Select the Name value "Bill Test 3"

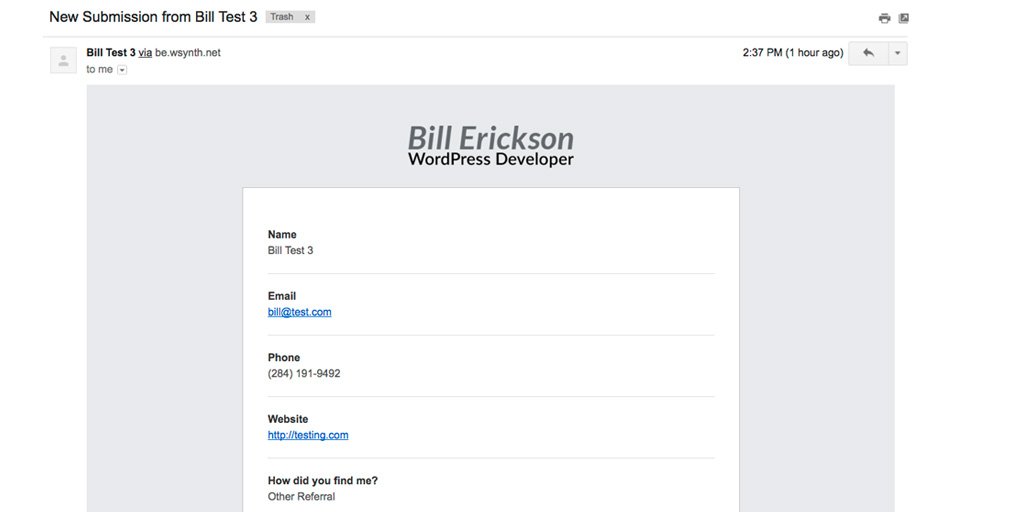click(x=291, y=250)
